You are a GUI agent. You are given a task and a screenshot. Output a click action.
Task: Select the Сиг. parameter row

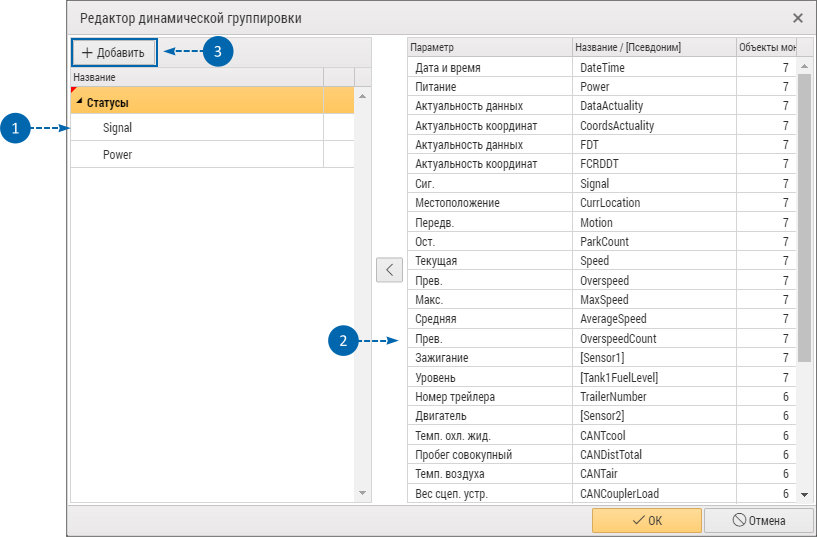[x=602, y=183]
